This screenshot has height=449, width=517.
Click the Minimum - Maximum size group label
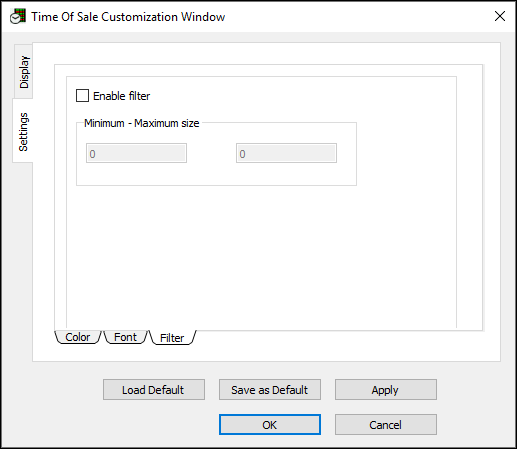pos(142,123)
